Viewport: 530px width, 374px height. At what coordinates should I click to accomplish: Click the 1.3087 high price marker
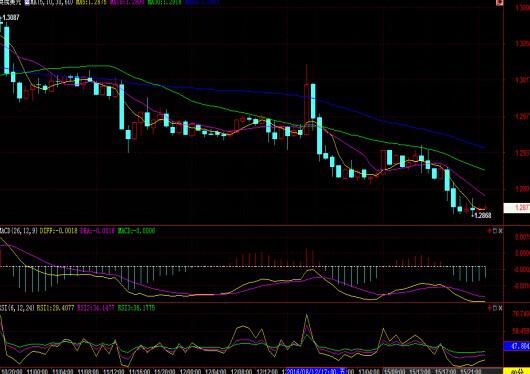[11, 18]
